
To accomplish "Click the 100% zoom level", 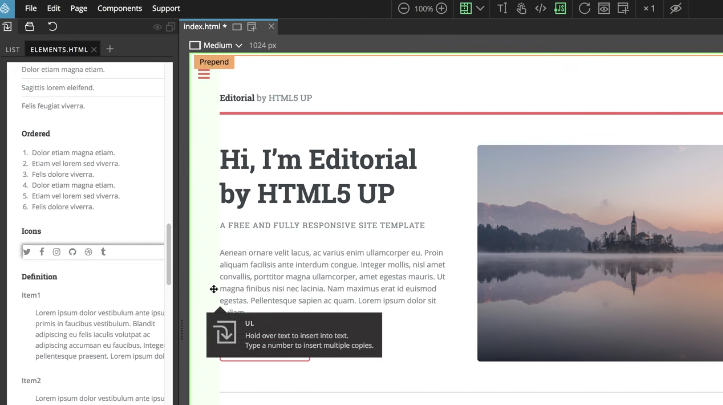I will coord(423,8).
